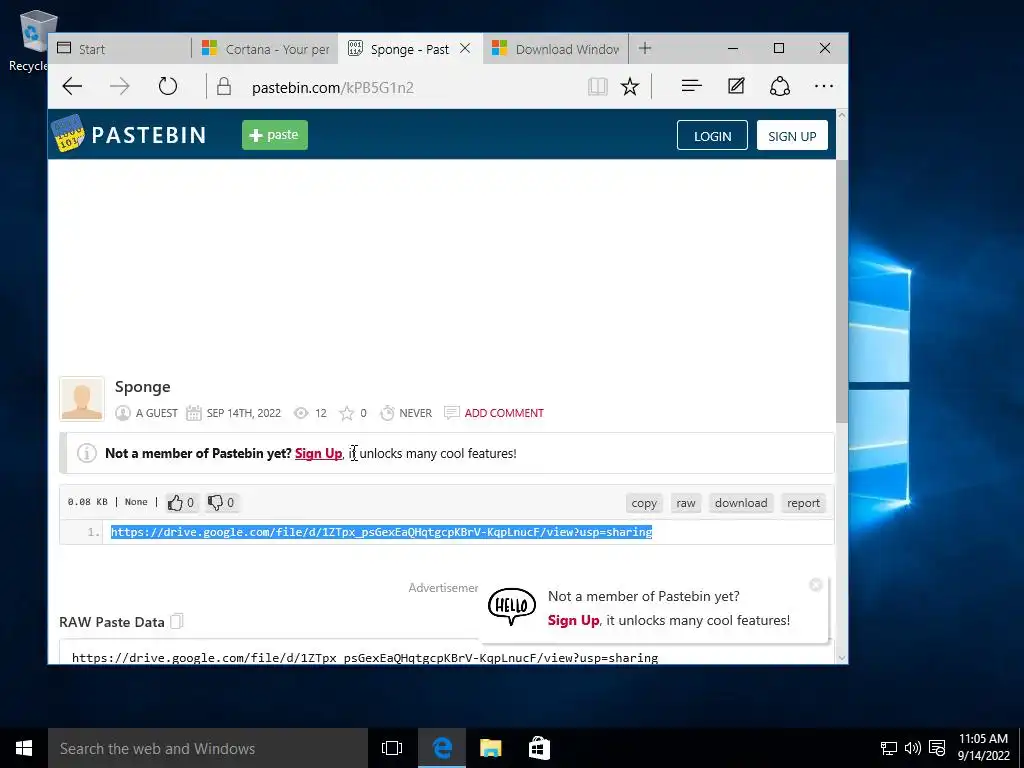The width and height of the screenshot is (1024, 768).
Task: Click the NEVER expiration label
Action: (x=415, y=413)
